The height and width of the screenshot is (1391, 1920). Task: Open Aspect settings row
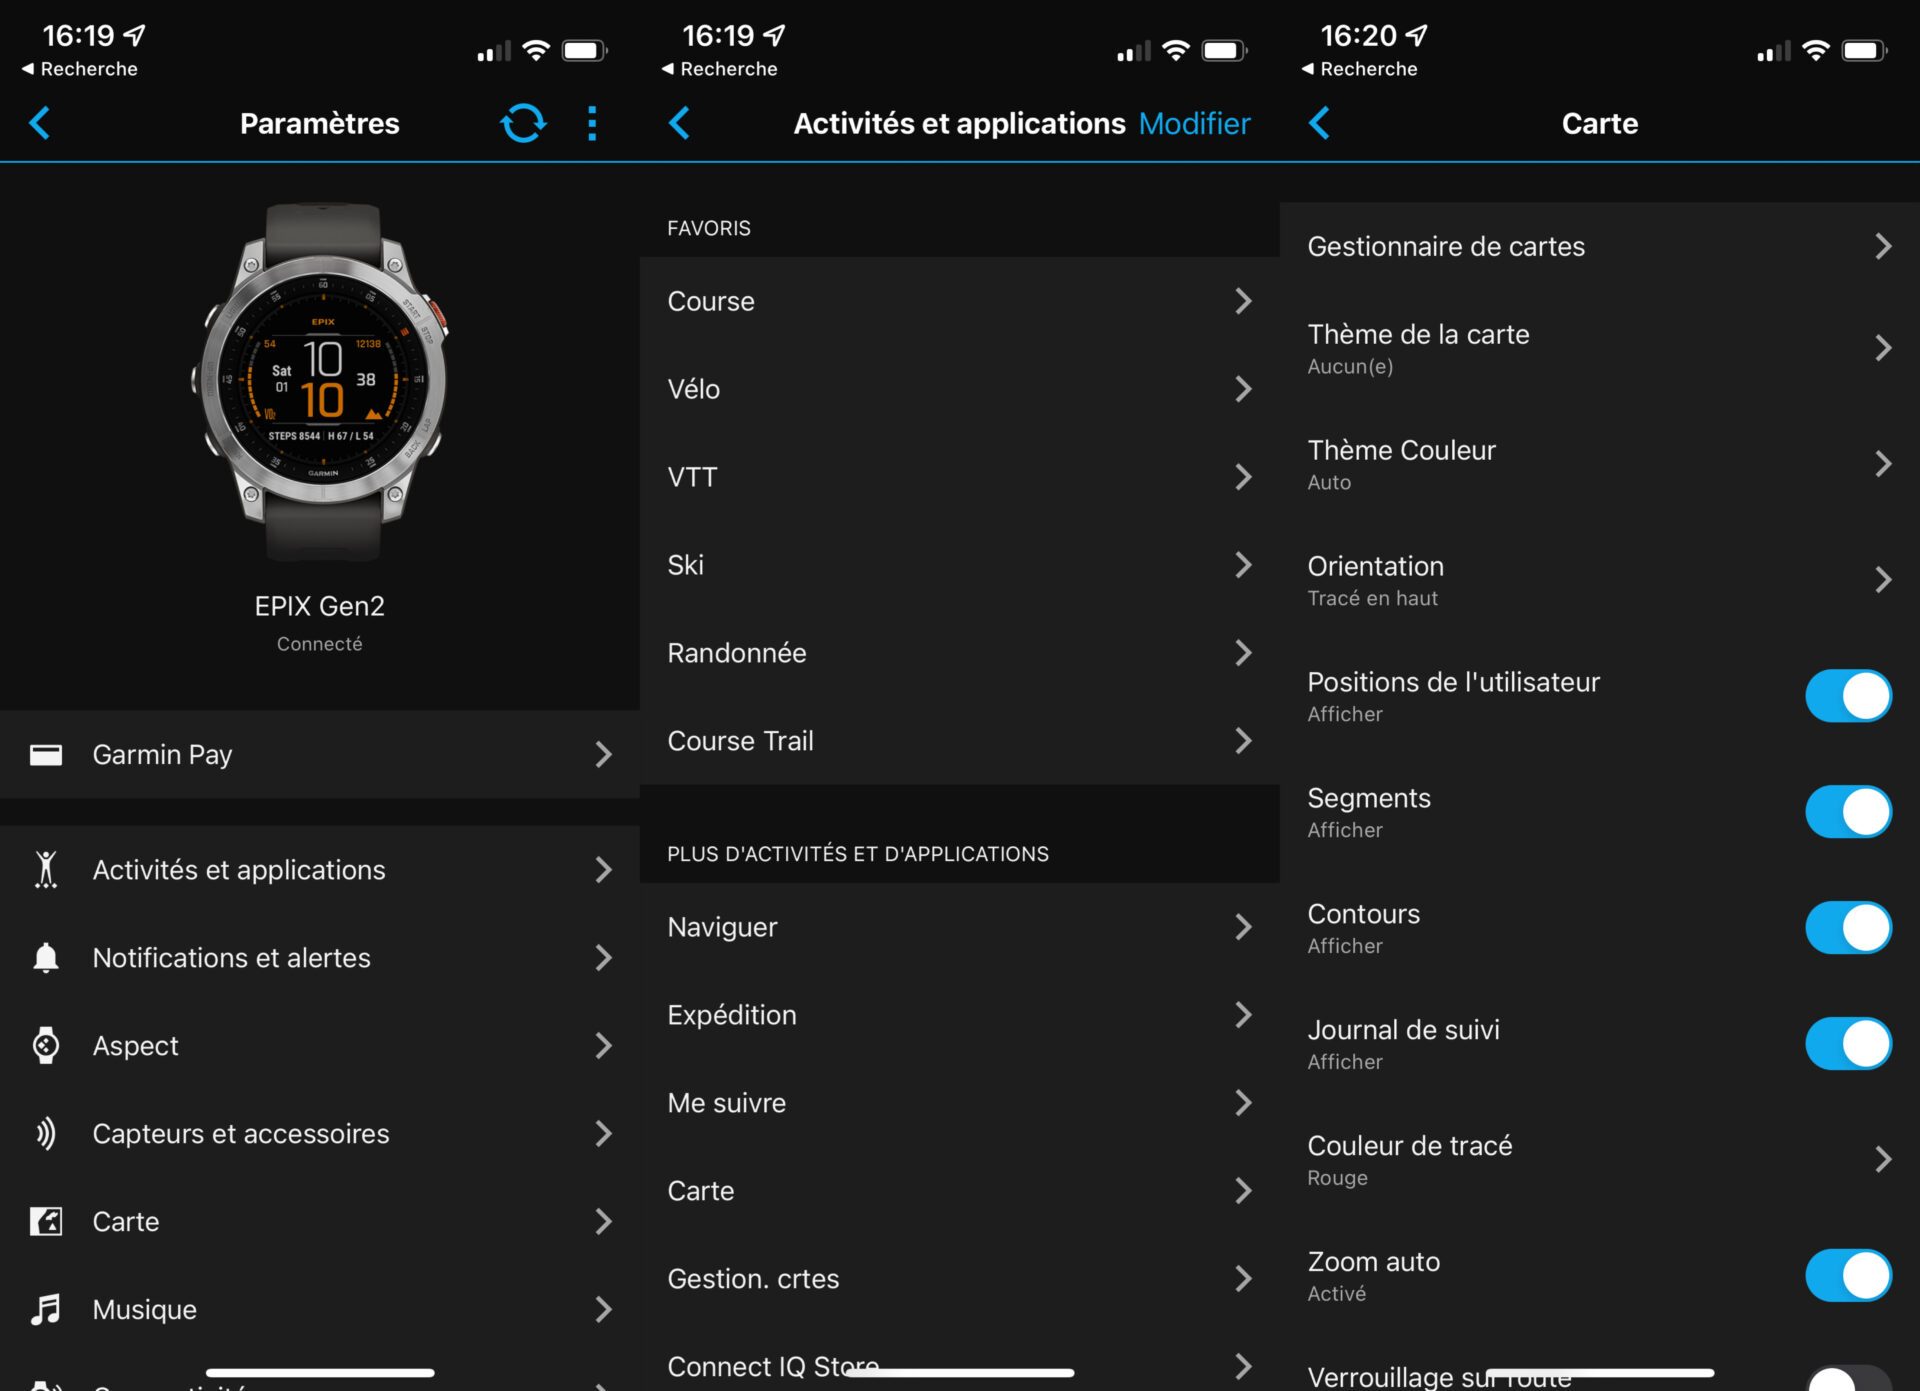(x=320, y=1045)
